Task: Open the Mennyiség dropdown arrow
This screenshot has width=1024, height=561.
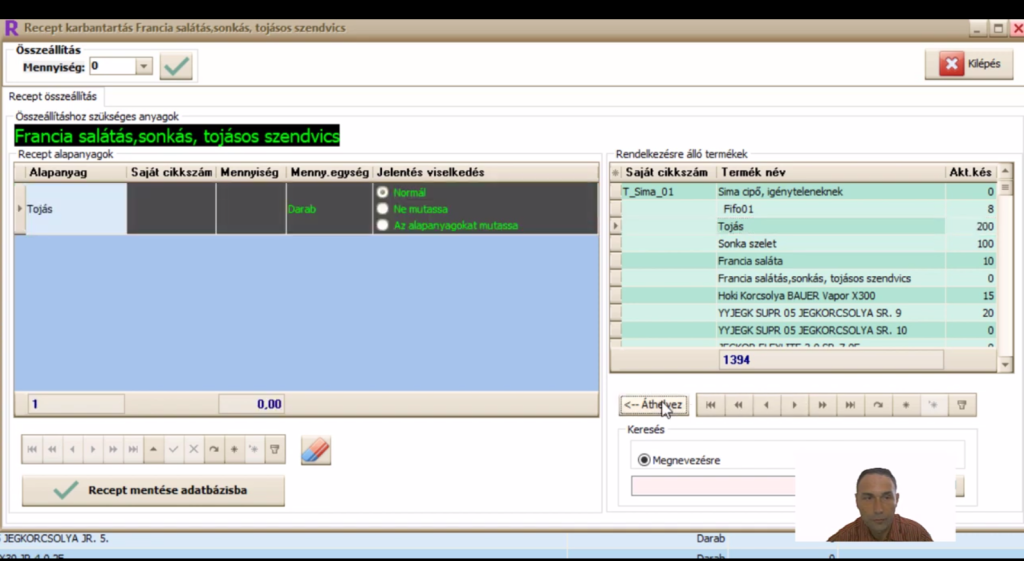Action: click(x=144, y=67)
